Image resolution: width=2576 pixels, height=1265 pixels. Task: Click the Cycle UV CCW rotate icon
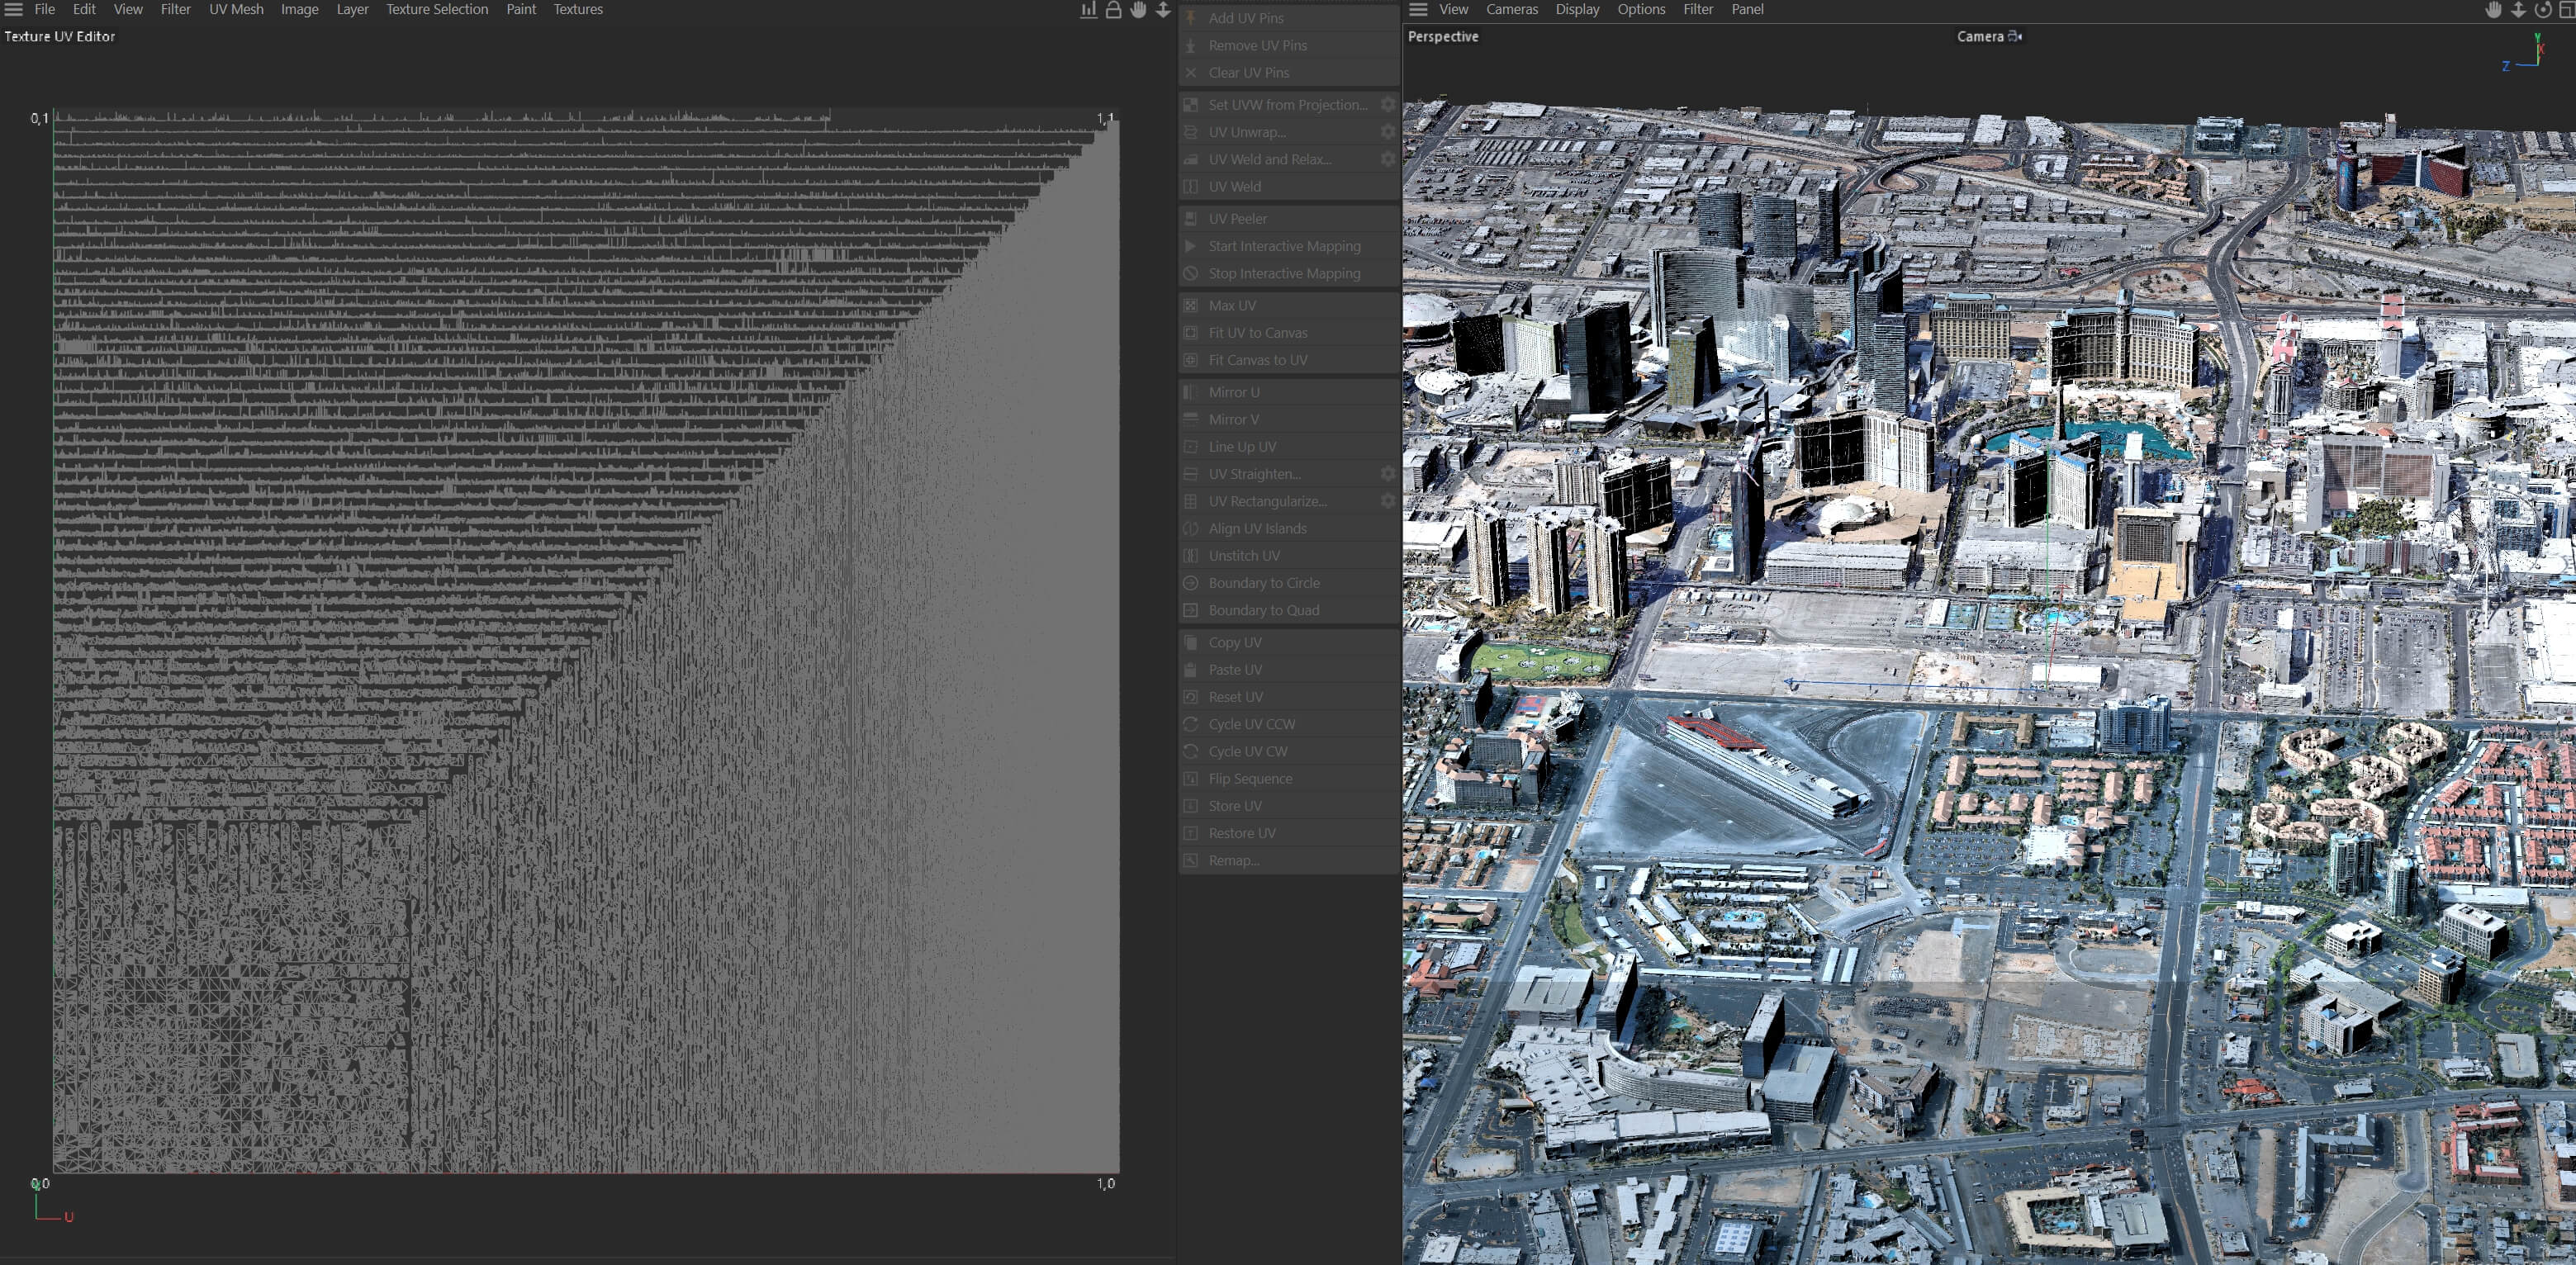tap(1191, 724)
